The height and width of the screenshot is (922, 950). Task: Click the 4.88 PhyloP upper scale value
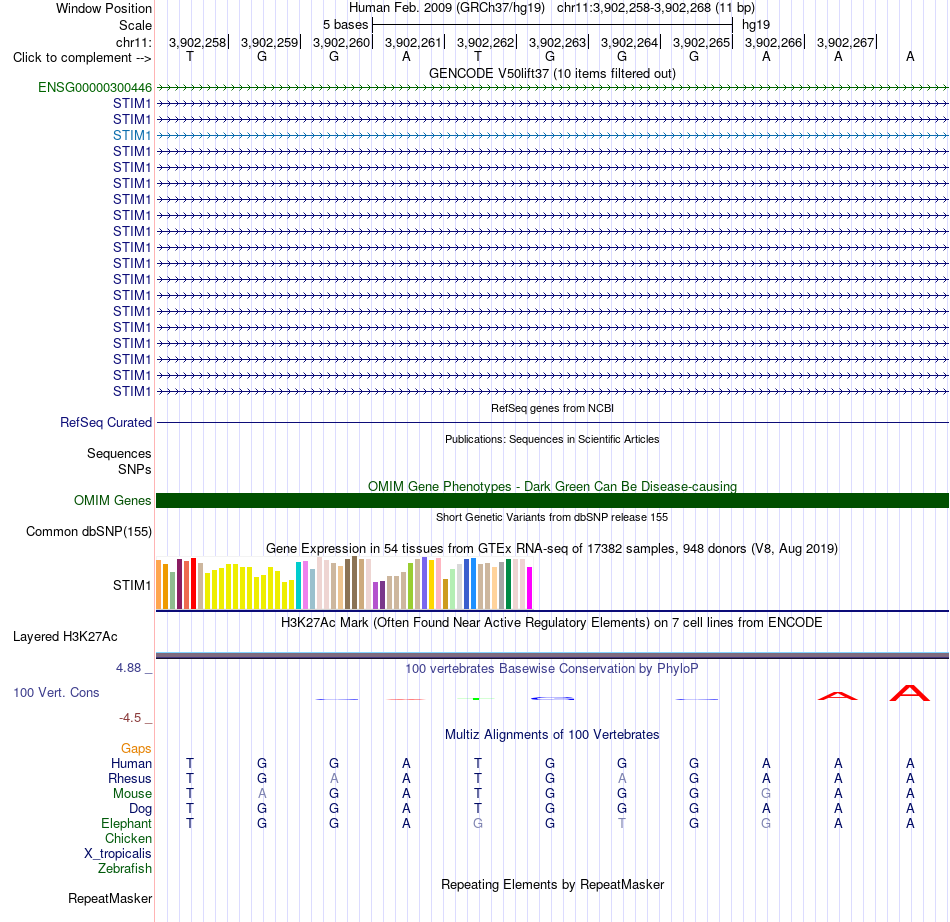pyautogui.click(x=128, y=668)
